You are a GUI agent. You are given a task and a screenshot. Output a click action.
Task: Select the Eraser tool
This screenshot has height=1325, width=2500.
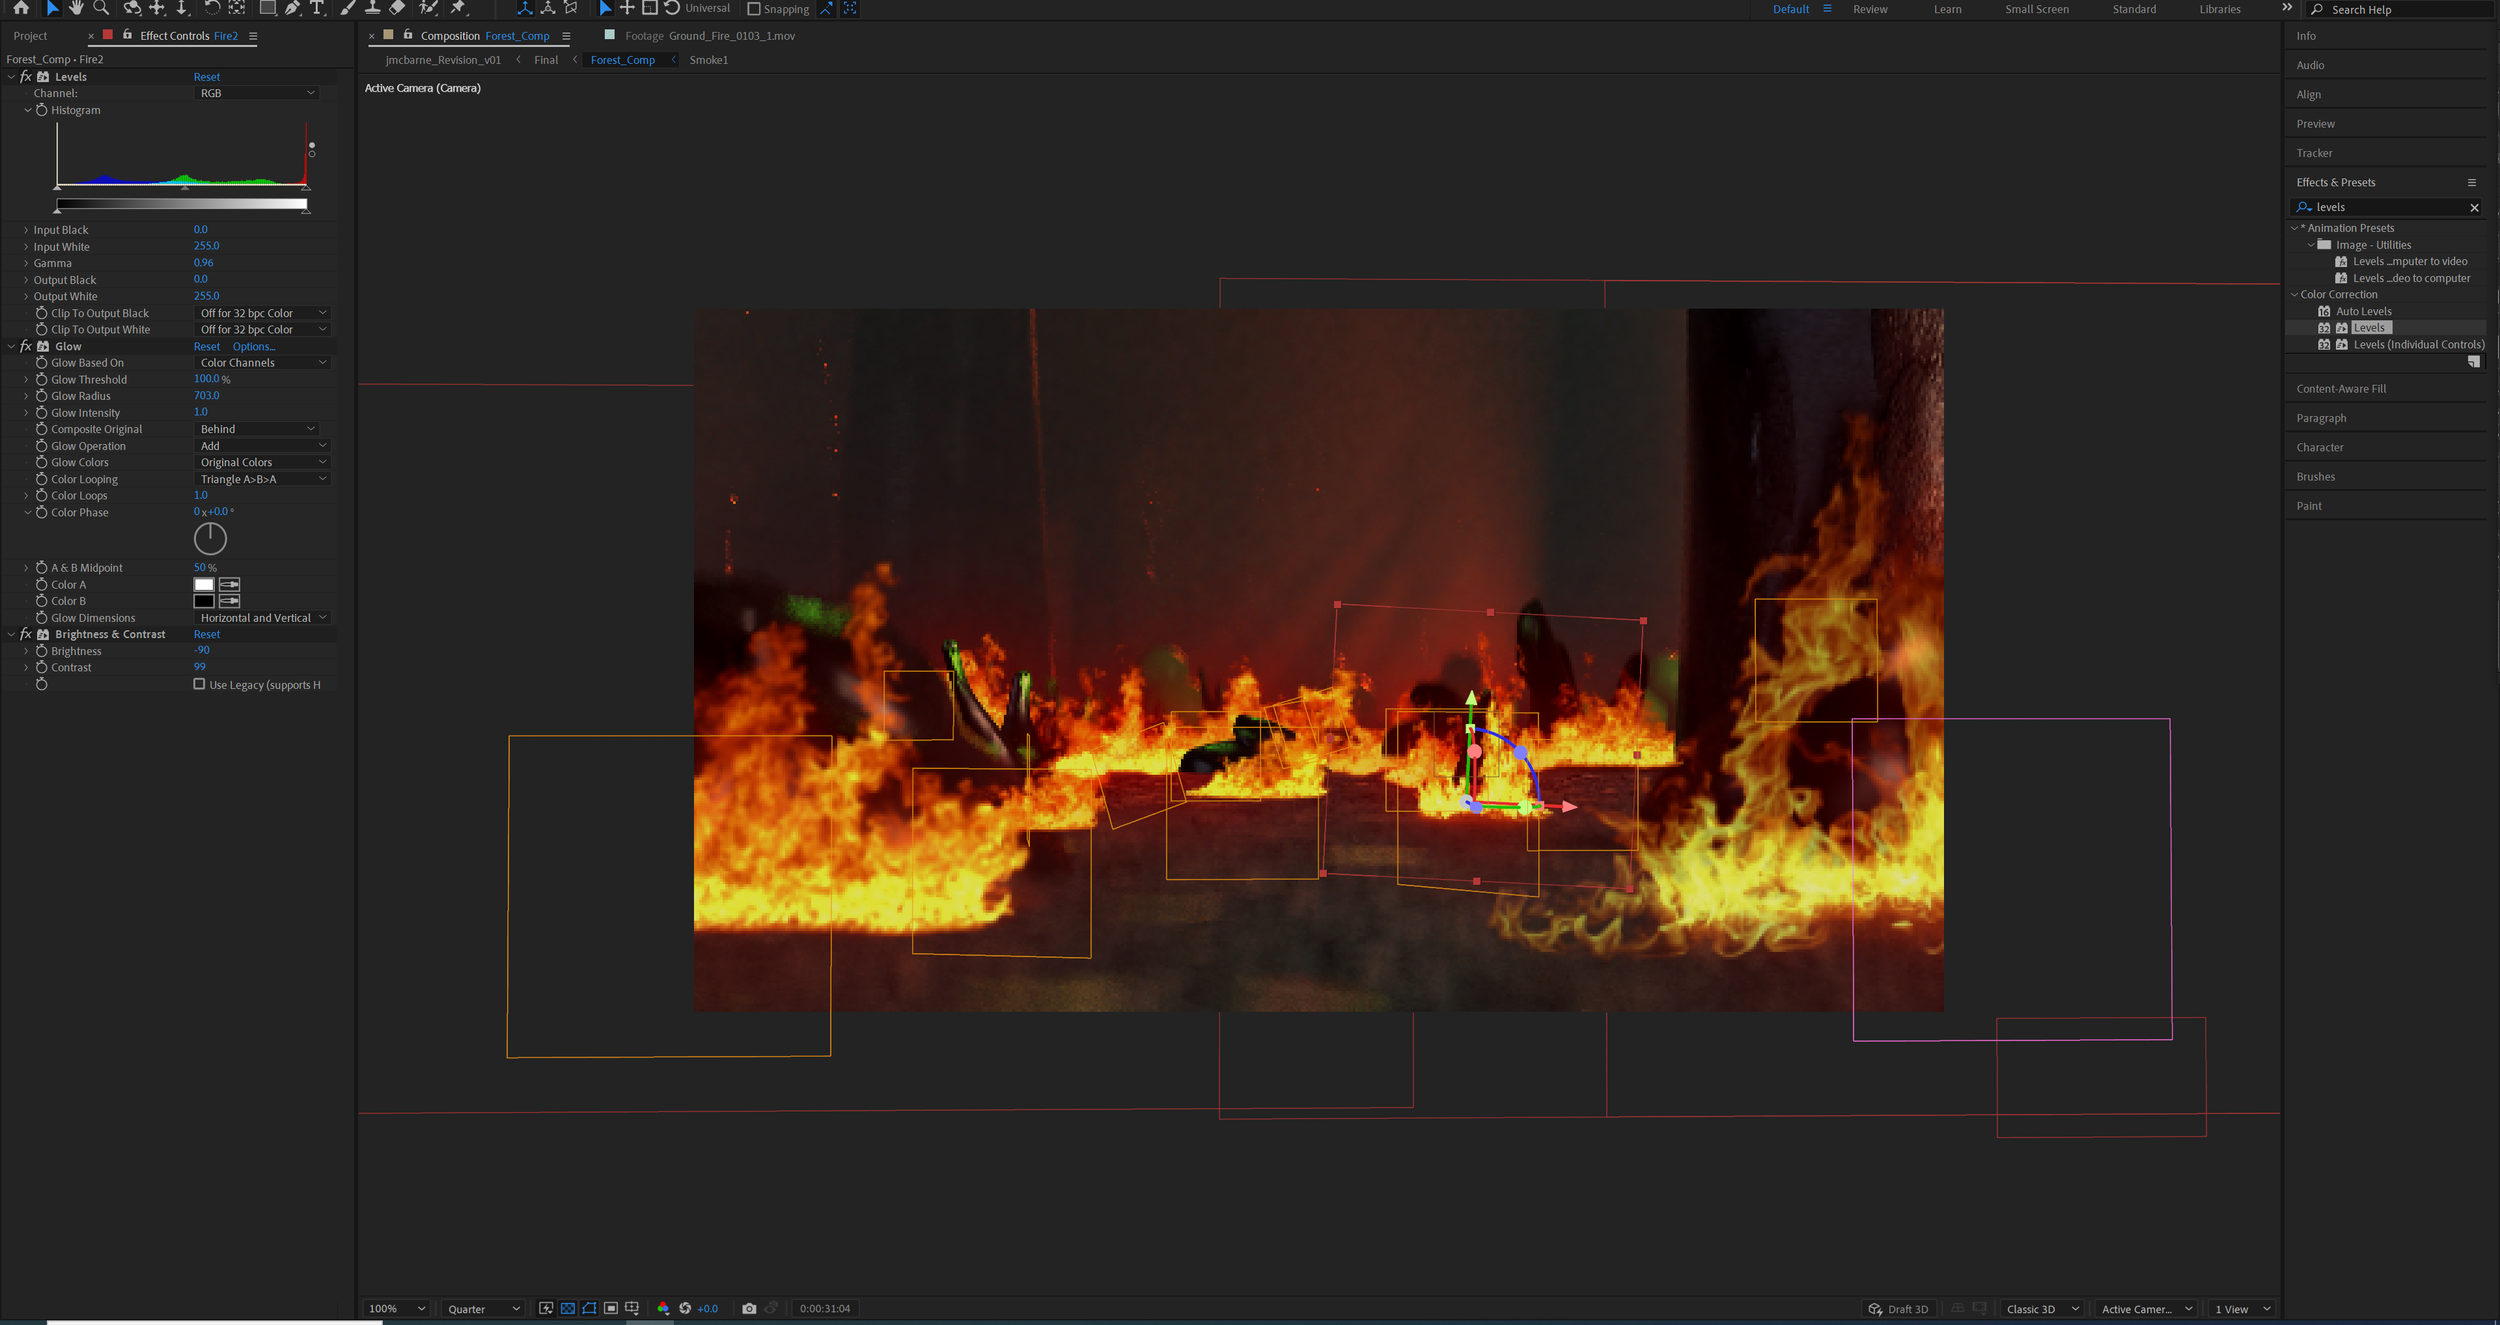397,8
